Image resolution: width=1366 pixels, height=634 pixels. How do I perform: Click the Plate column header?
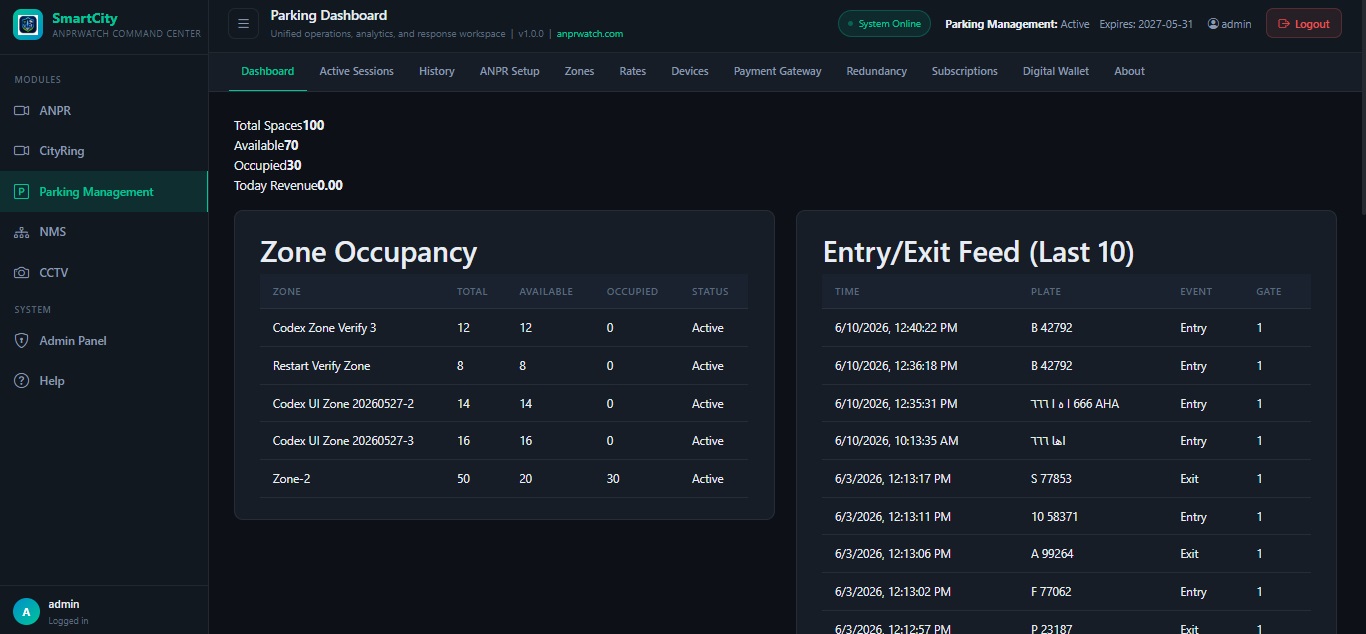[1046, 292]
